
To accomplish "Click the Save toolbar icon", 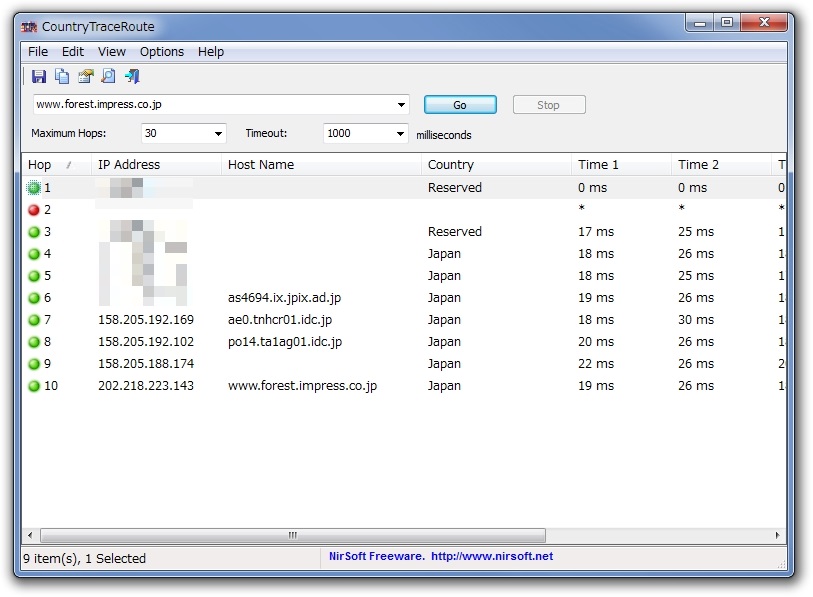I will [x=39, y=77].
